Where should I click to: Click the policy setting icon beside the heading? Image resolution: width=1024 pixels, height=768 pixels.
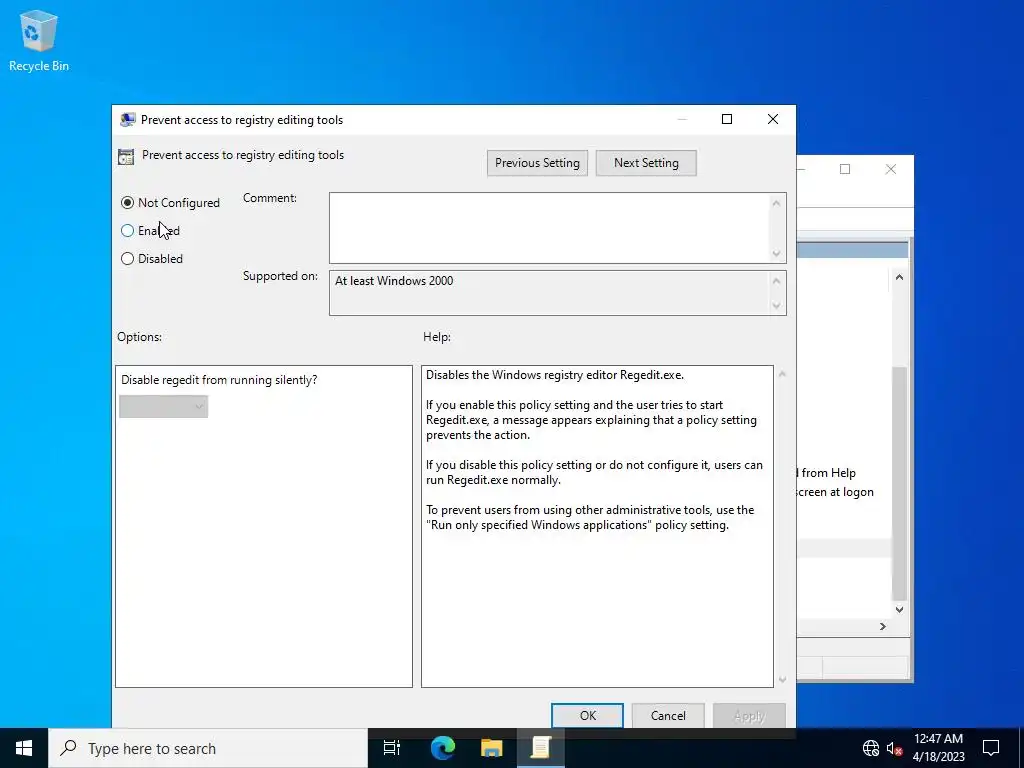coord(126,156)
